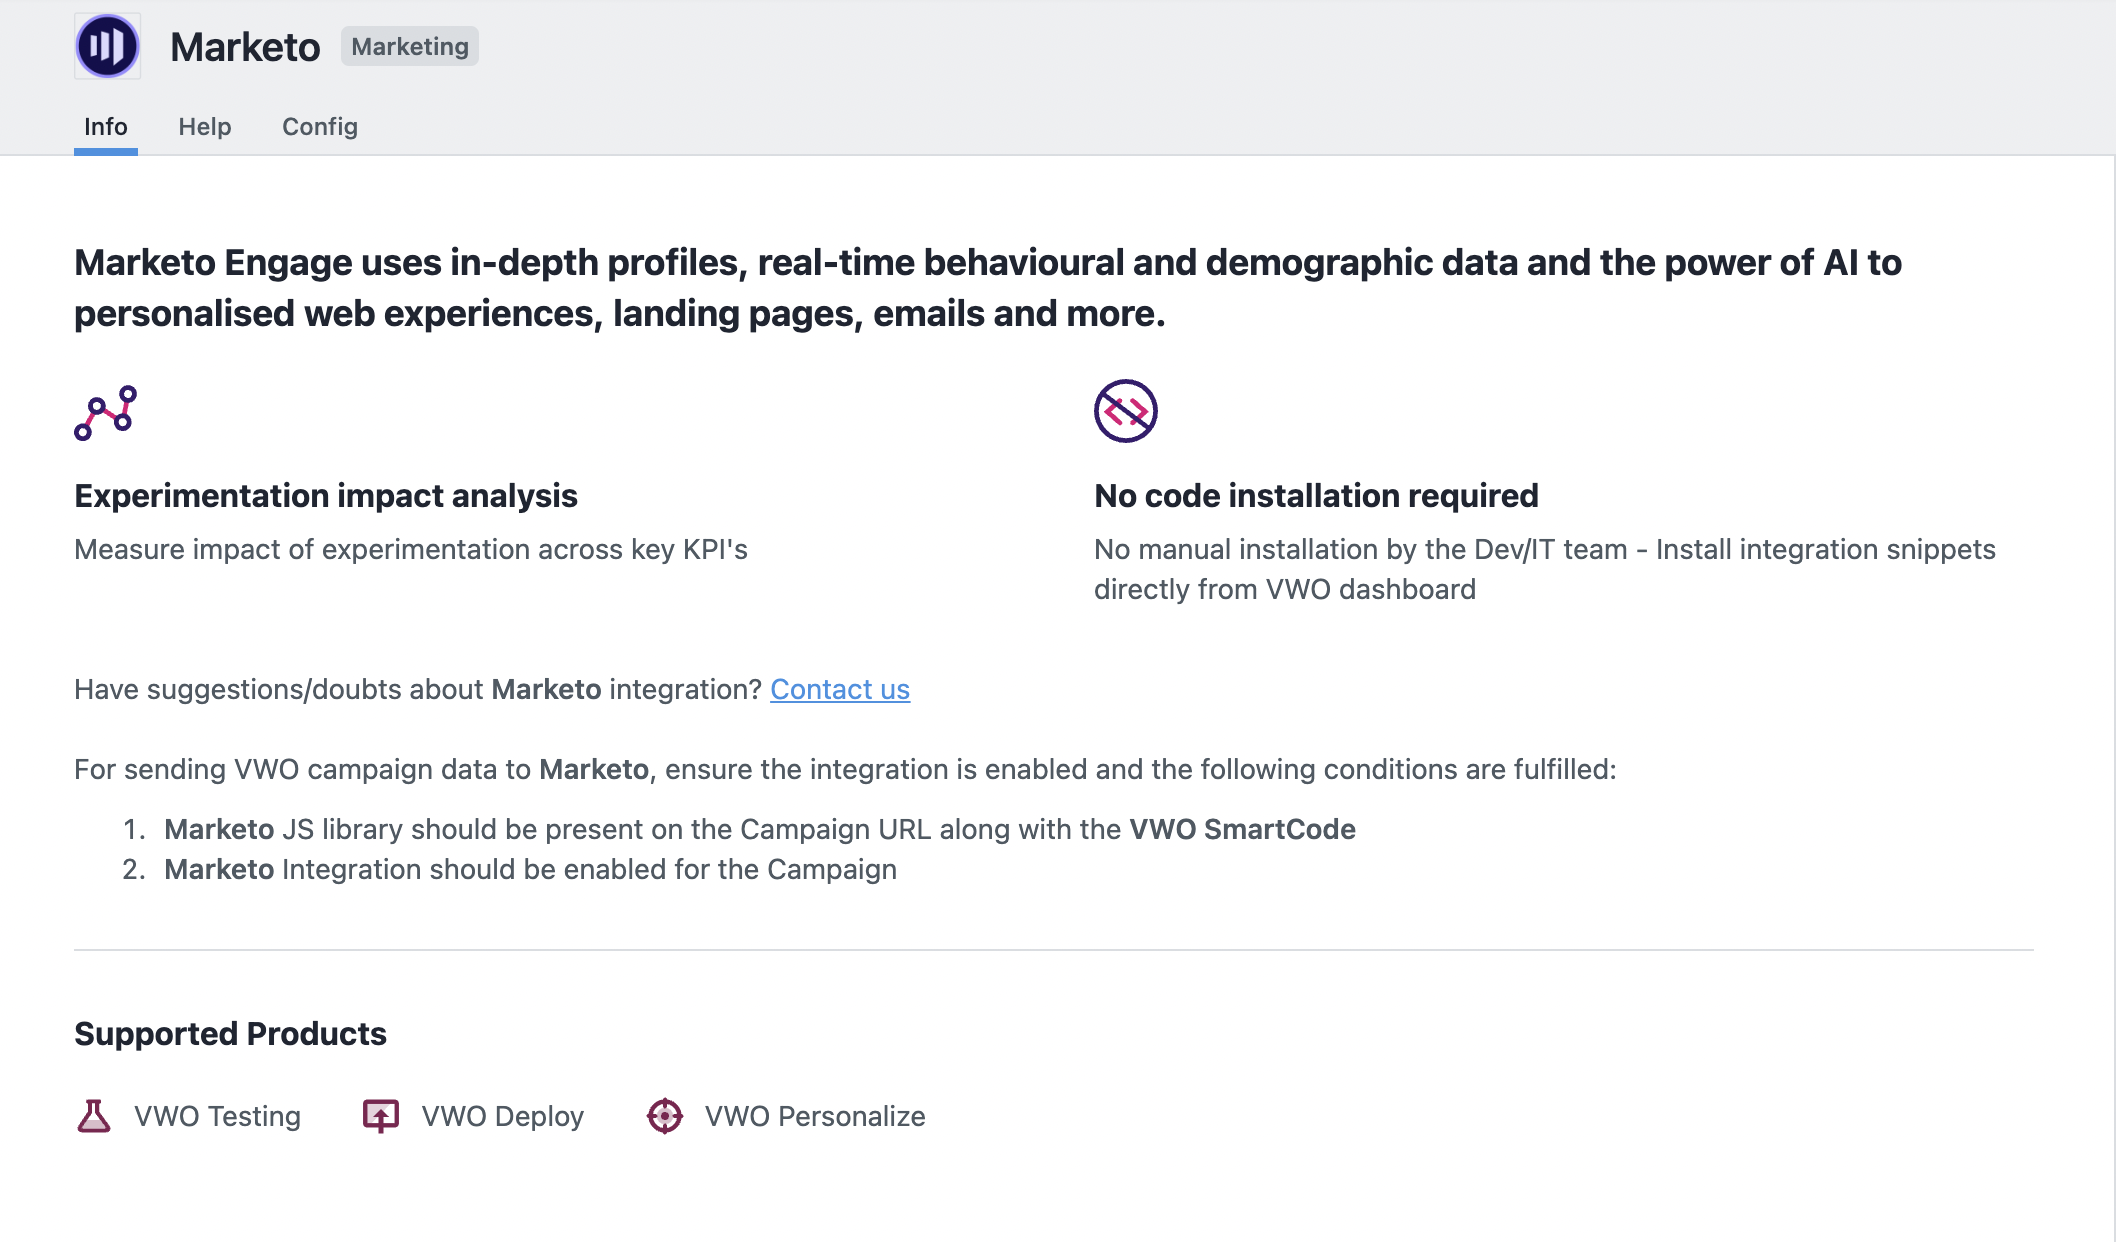Click the Experimentation impact analysis graph icon
2116x1242 pixels.
coord(105,412)
